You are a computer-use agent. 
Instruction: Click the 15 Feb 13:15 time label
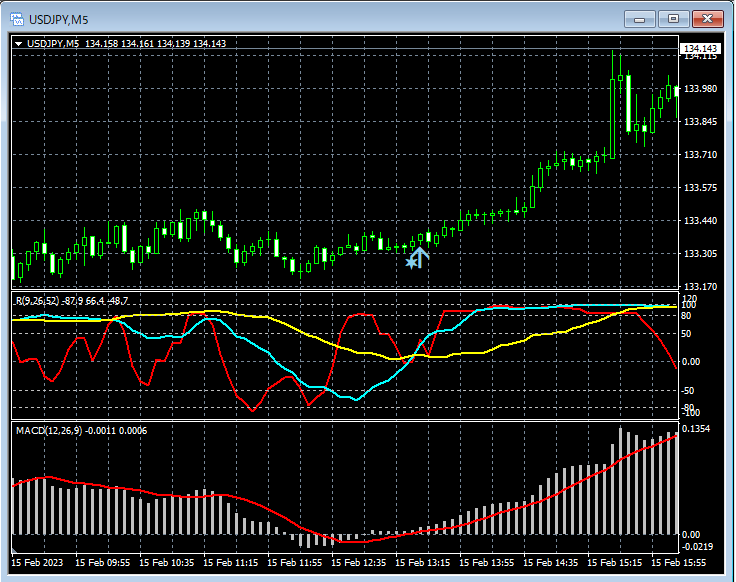click(422, 562)
